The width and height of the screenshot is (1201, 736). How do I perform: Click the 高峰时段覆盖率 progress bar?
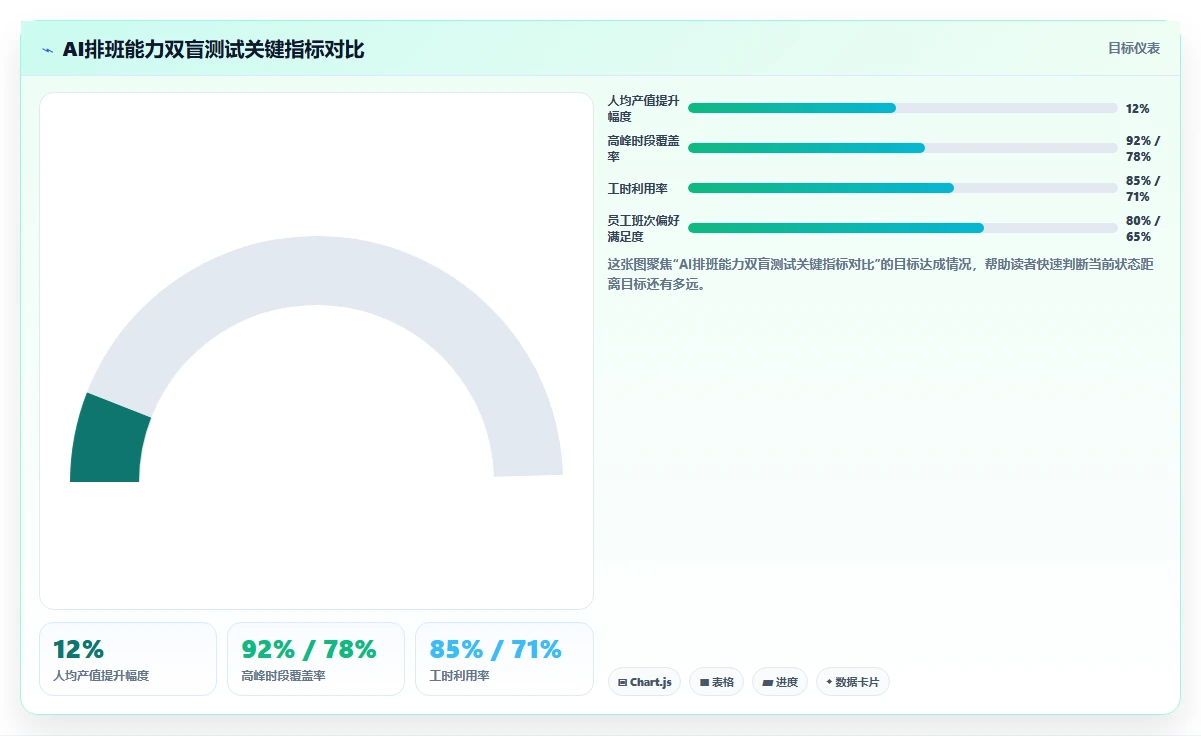[x=903, y=148]
